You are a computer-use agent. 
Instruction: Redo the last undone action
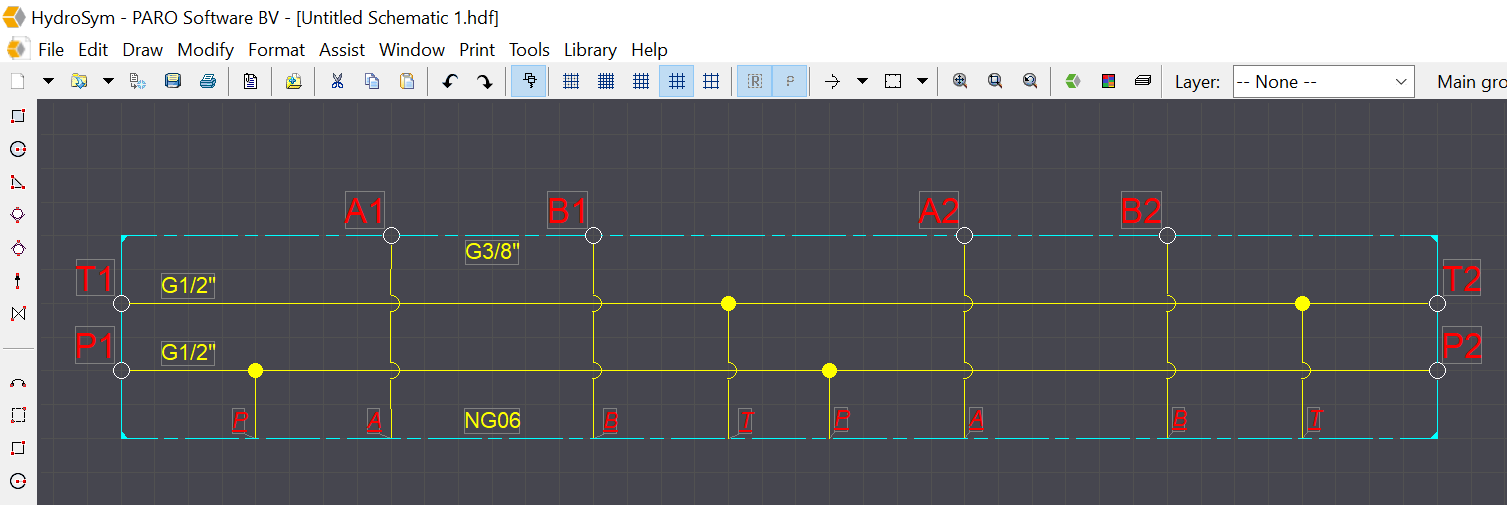point(485,82)
